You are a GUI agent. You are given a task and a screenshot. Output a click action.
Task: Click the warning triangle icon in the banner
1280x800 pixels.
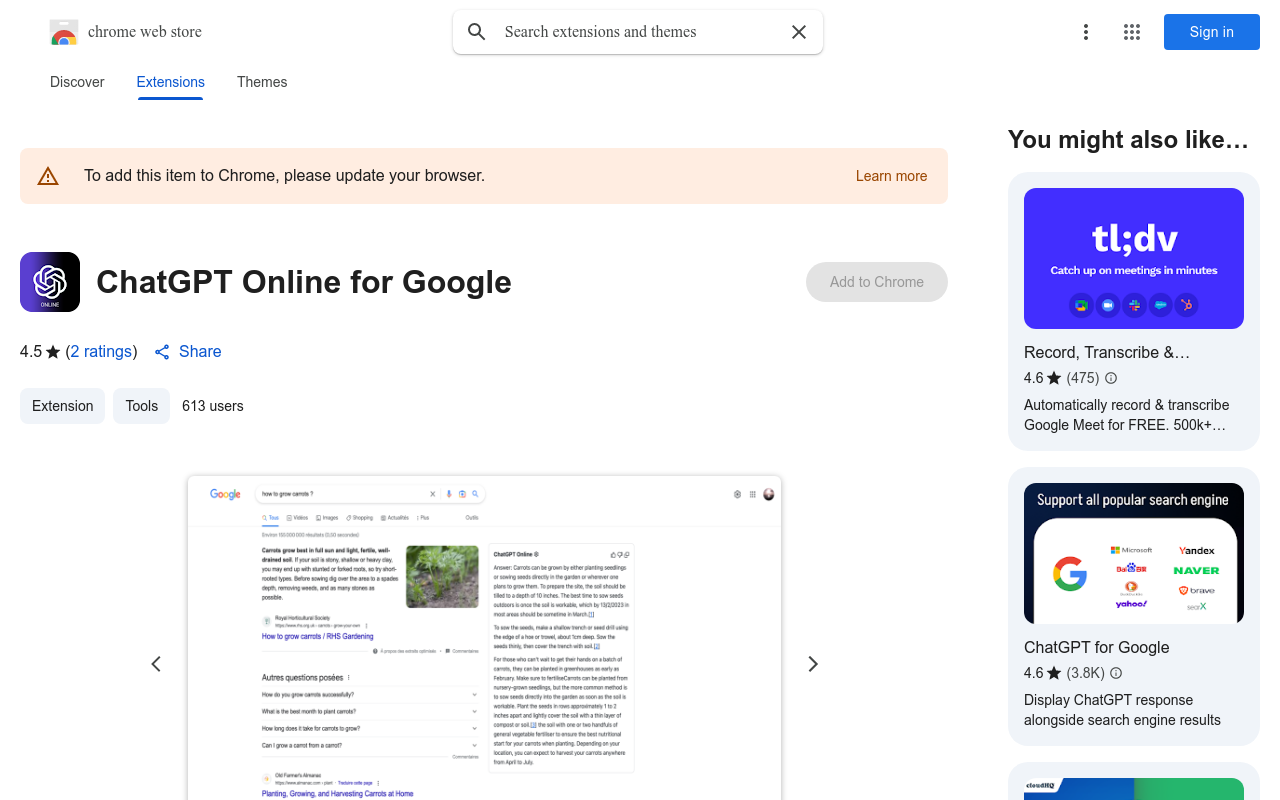pos(48,177)
